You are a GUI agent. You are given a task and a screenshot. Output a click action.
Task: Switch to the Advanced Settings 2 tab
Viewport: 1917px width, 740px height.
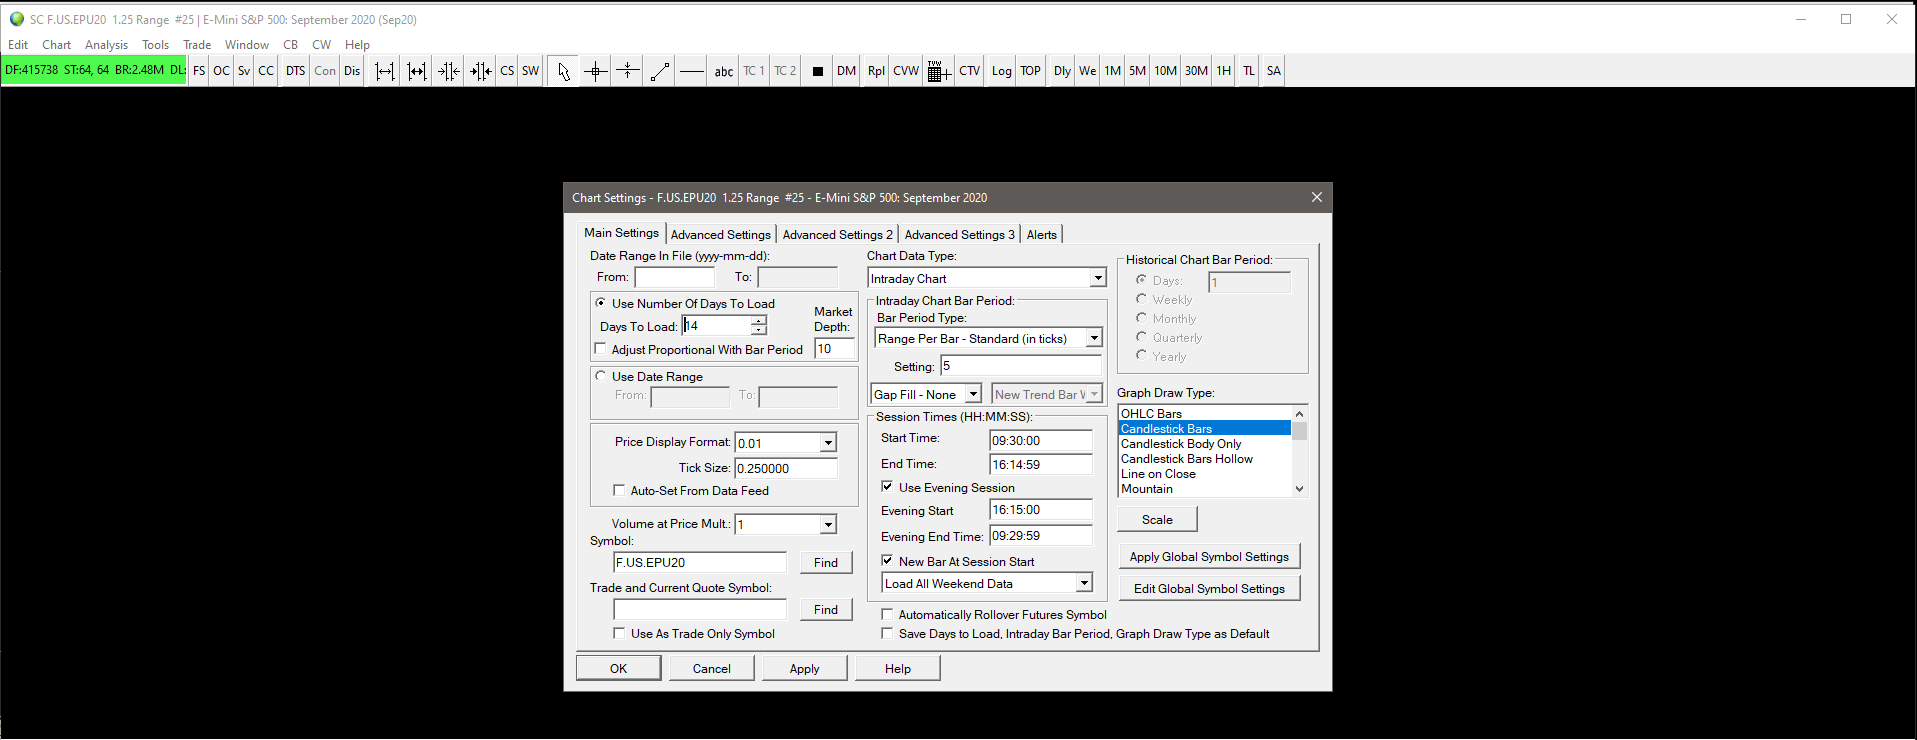click(x=837, y=234)
